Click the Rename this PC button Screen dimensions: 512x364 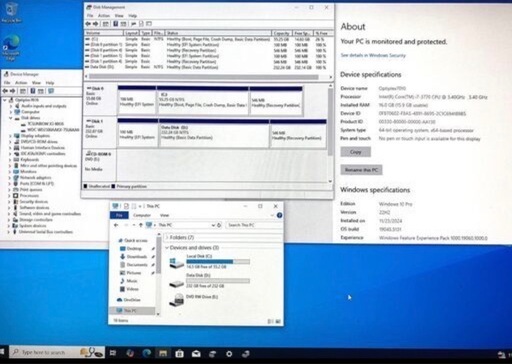(x=361, y=170)
